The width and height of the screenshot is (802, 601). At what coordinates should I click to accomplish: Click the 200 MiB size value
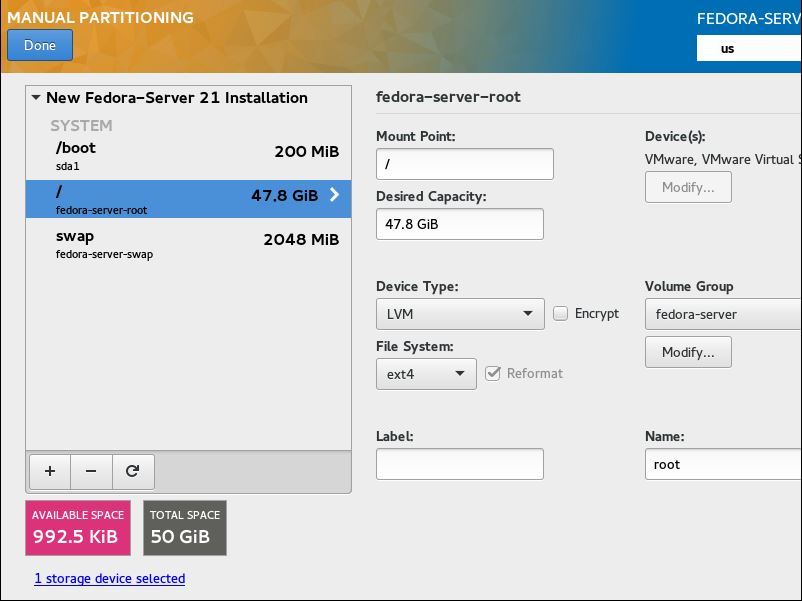306,151
